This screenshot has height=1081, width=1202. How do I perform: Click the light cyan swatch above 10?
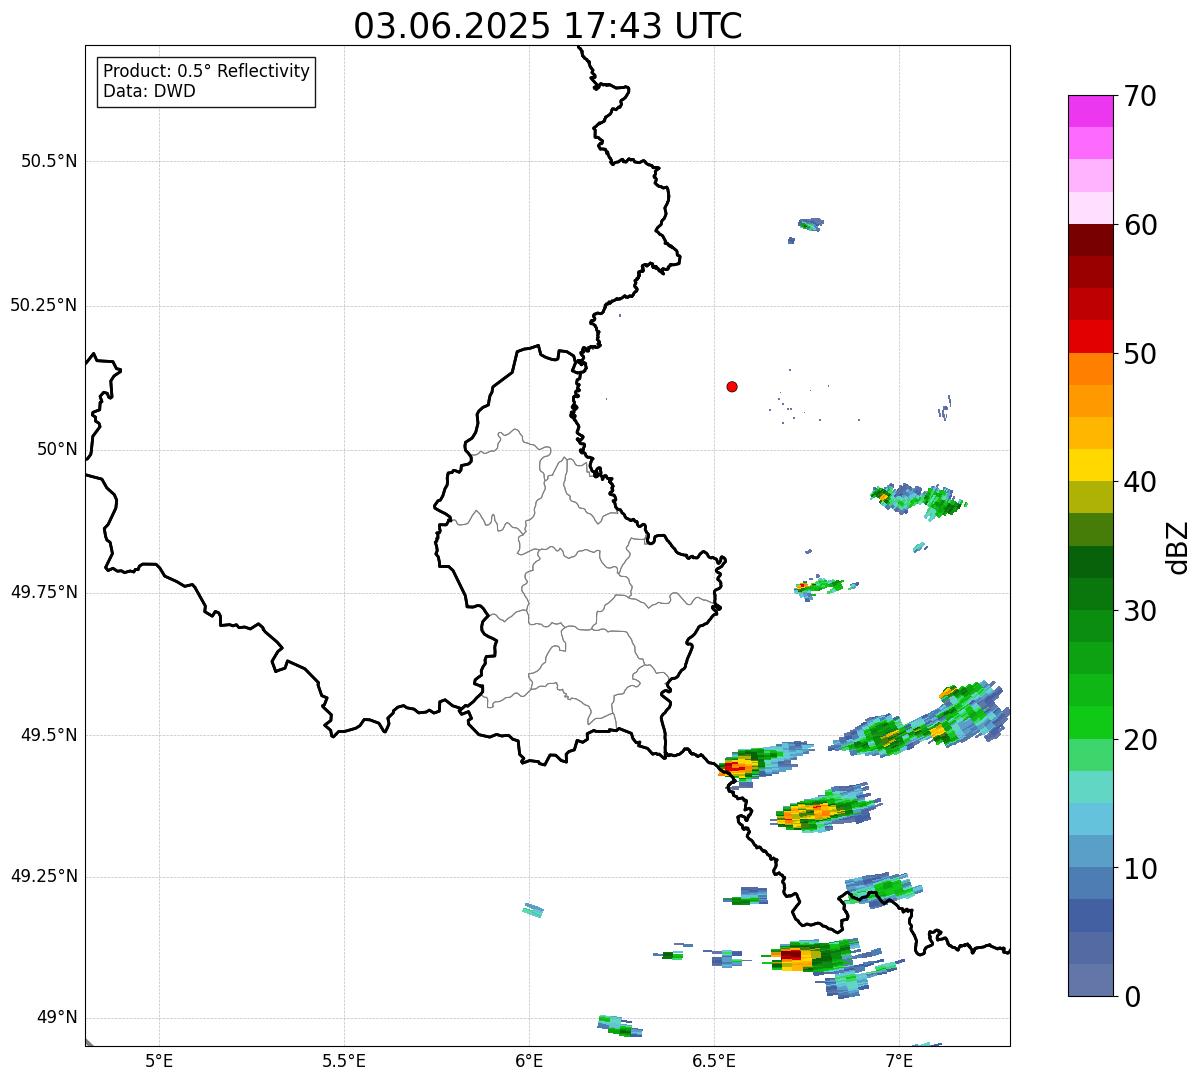1090,819
